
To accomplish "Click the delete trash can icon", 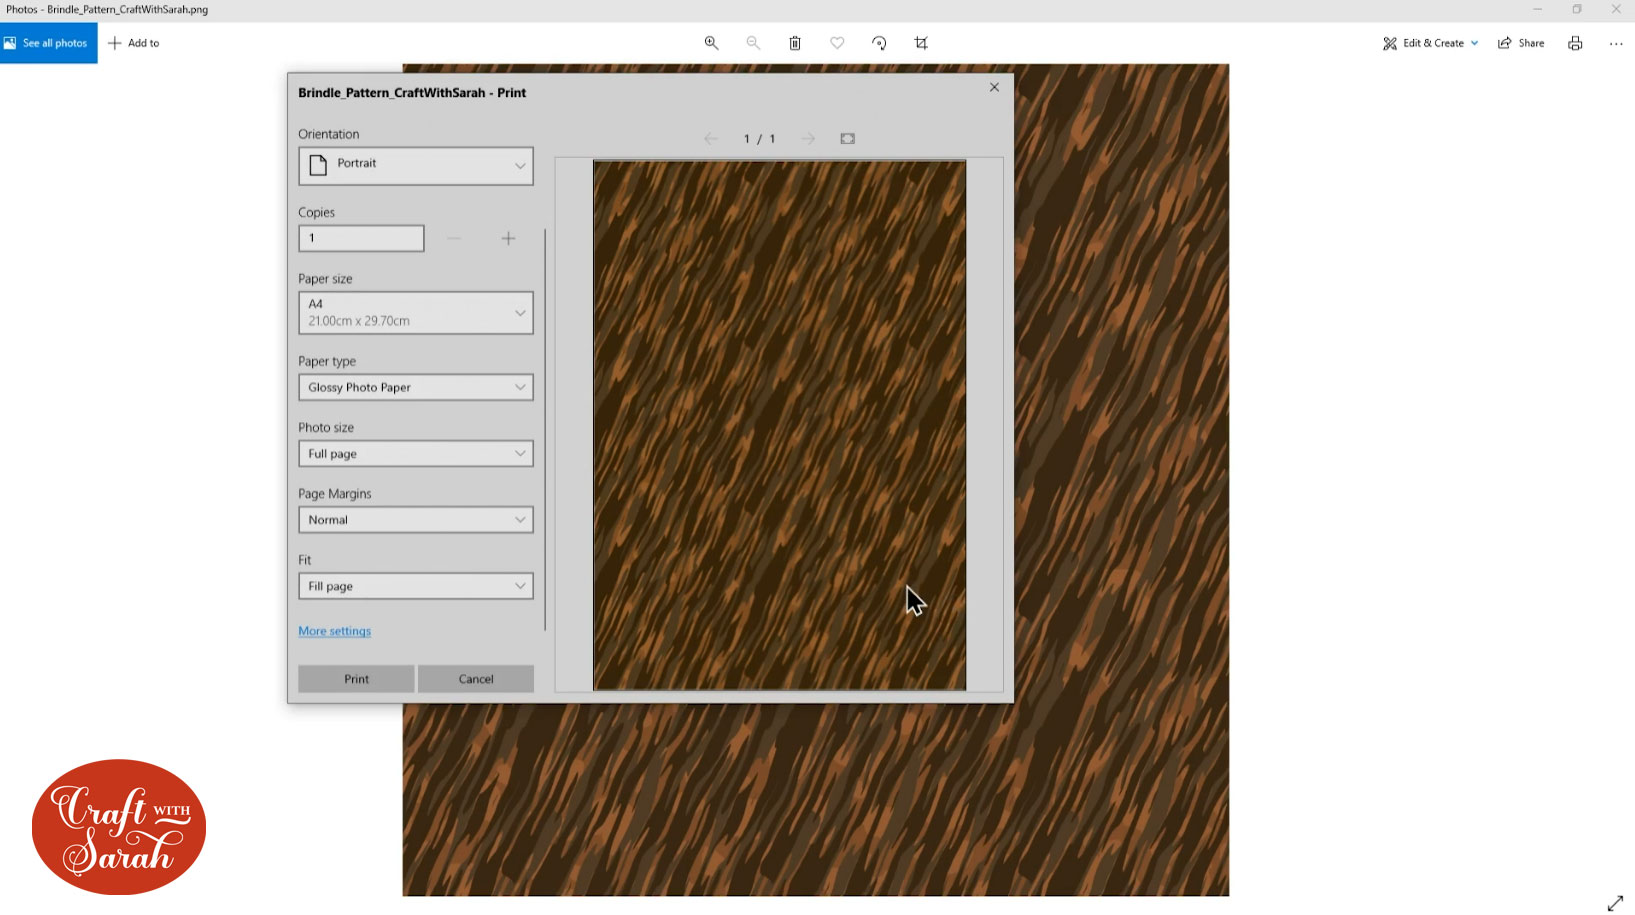I will pos(795,43).
